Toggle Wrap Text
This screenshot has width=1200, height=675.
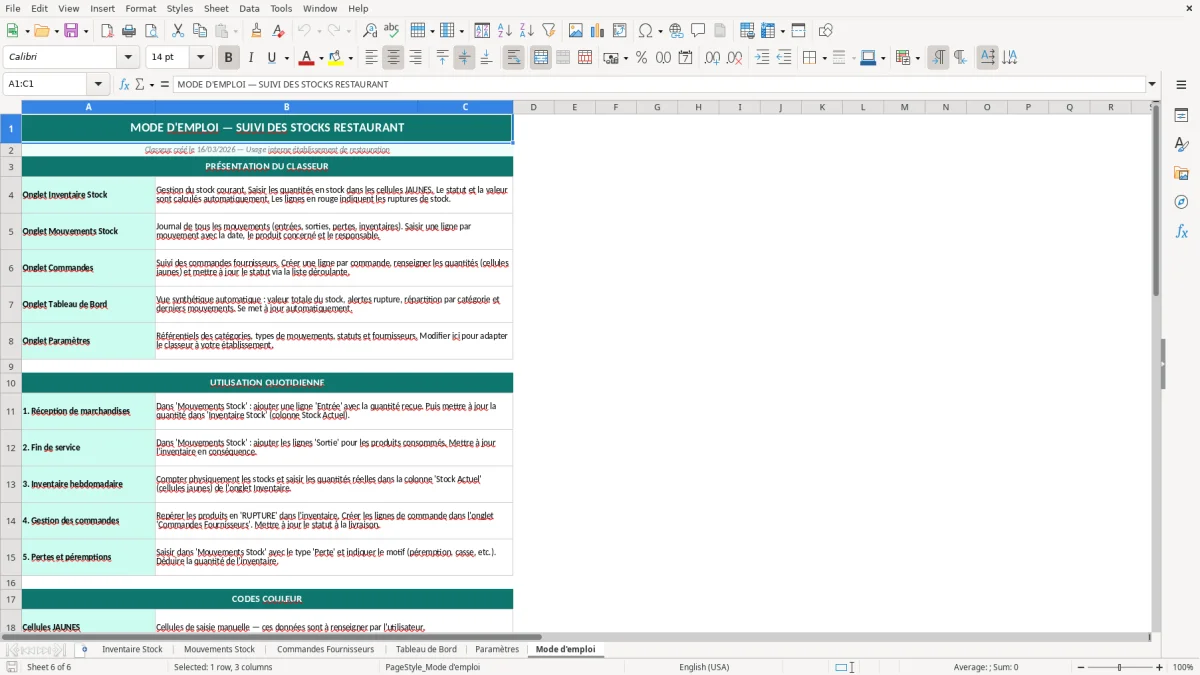[x=514, y=58]
